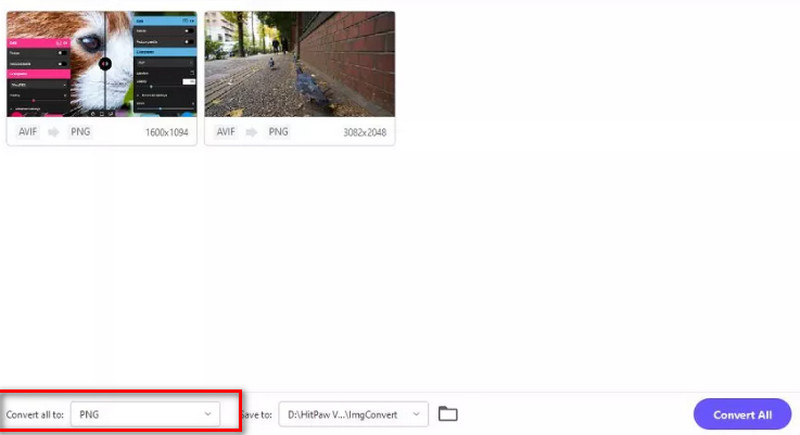This screenshot has width=800, height=435.
Task: Click chevron arrow beside the ImgConvert path
Action: tap(416, 414)
